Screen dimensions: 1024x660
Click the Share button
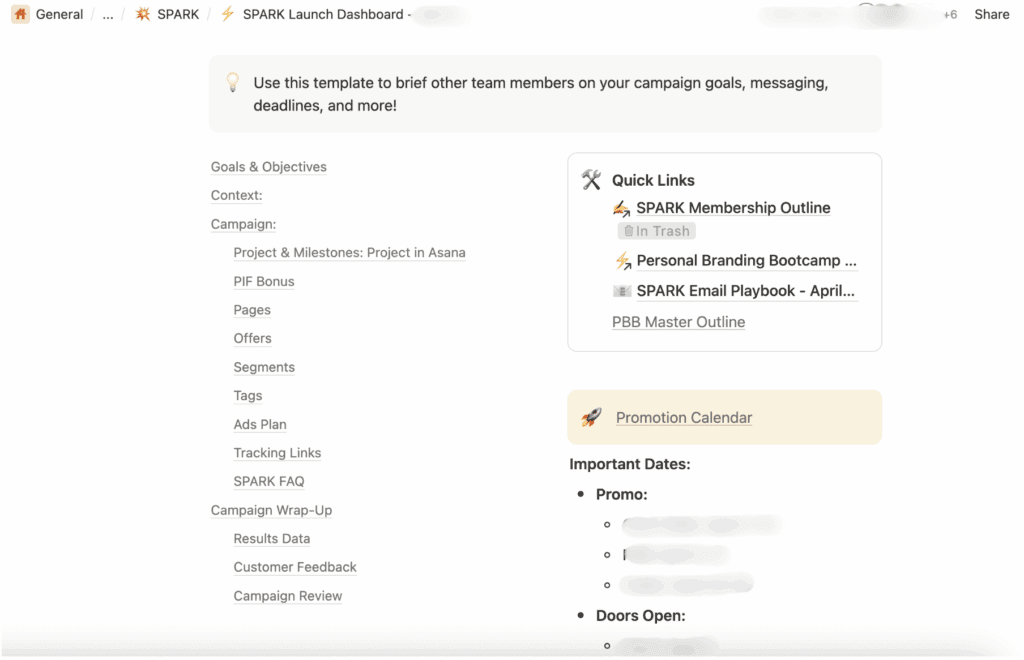click(x=991, y=14)
